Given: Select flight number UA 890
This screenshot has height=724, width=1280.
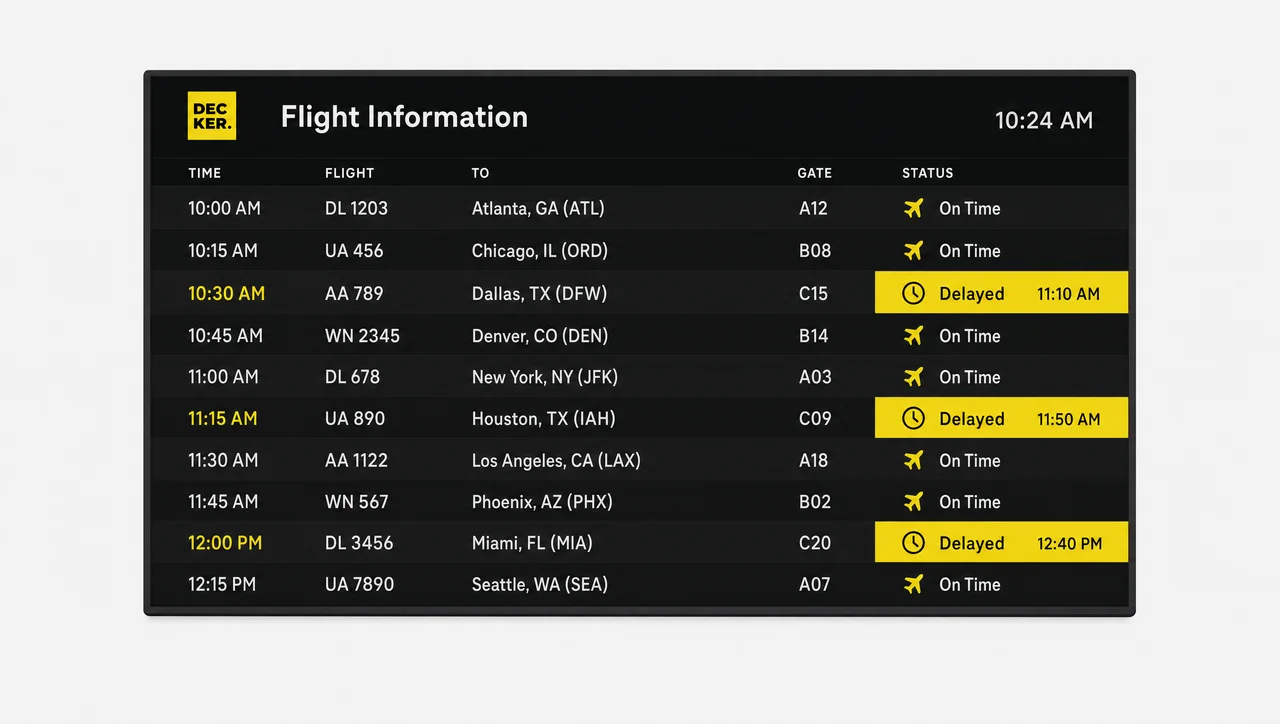Looking at the screenshot, I should (x=355, y=419).
